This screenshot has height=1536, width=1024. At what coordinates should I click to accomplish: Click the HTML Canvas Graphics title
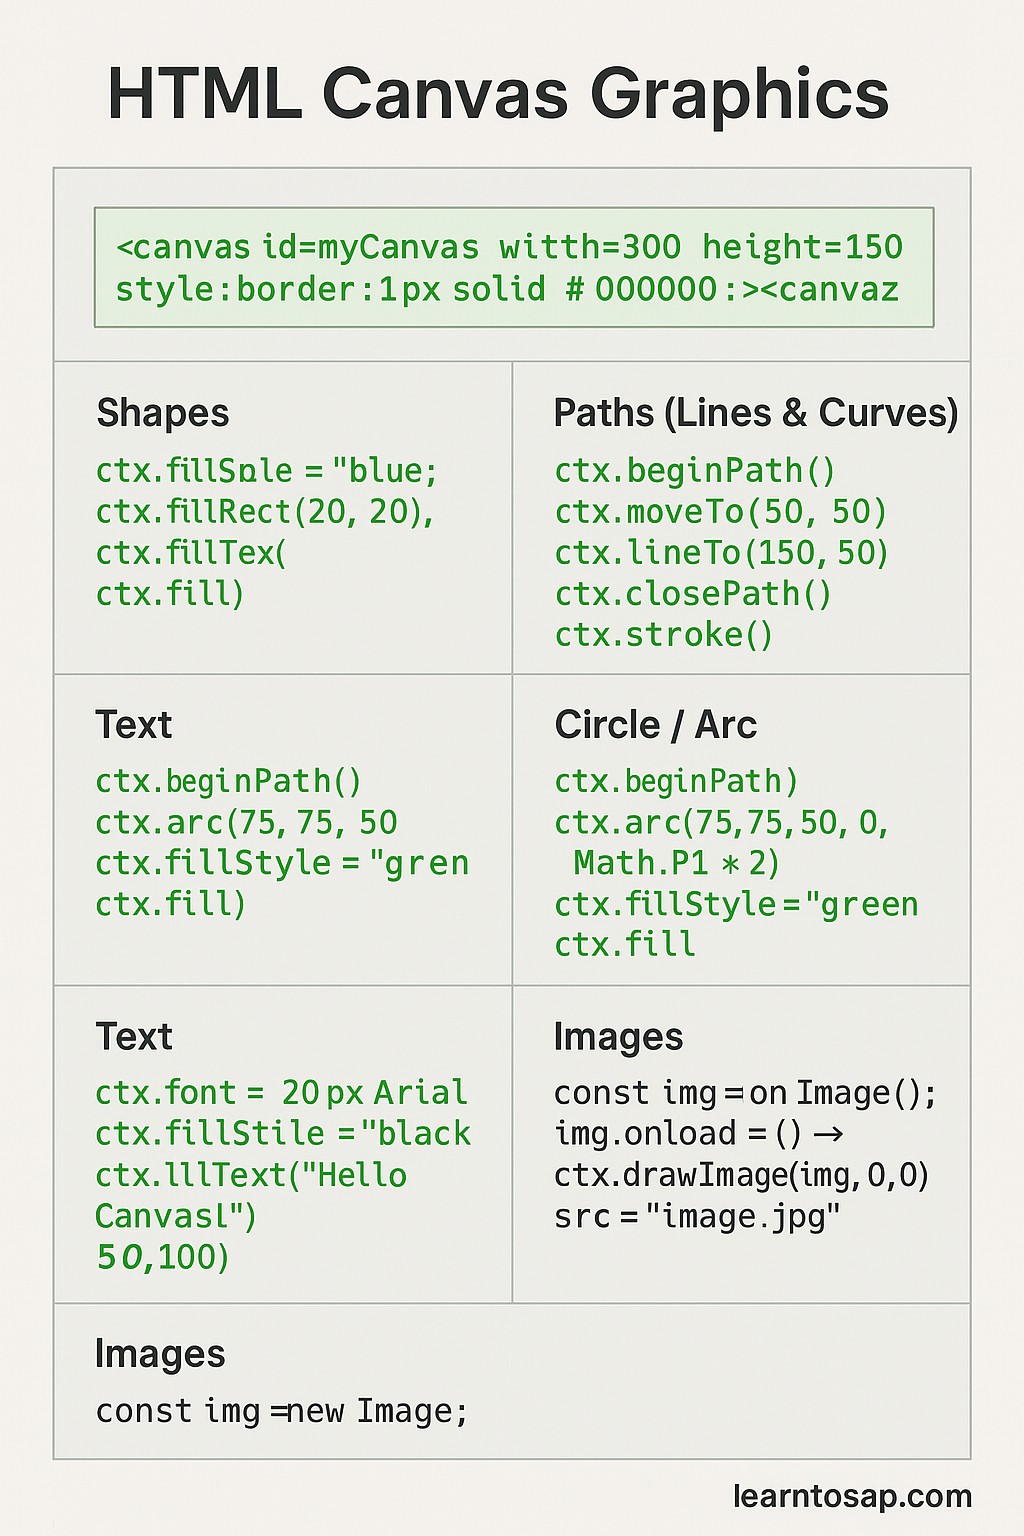pyautogui.click(x=498, y=95)
